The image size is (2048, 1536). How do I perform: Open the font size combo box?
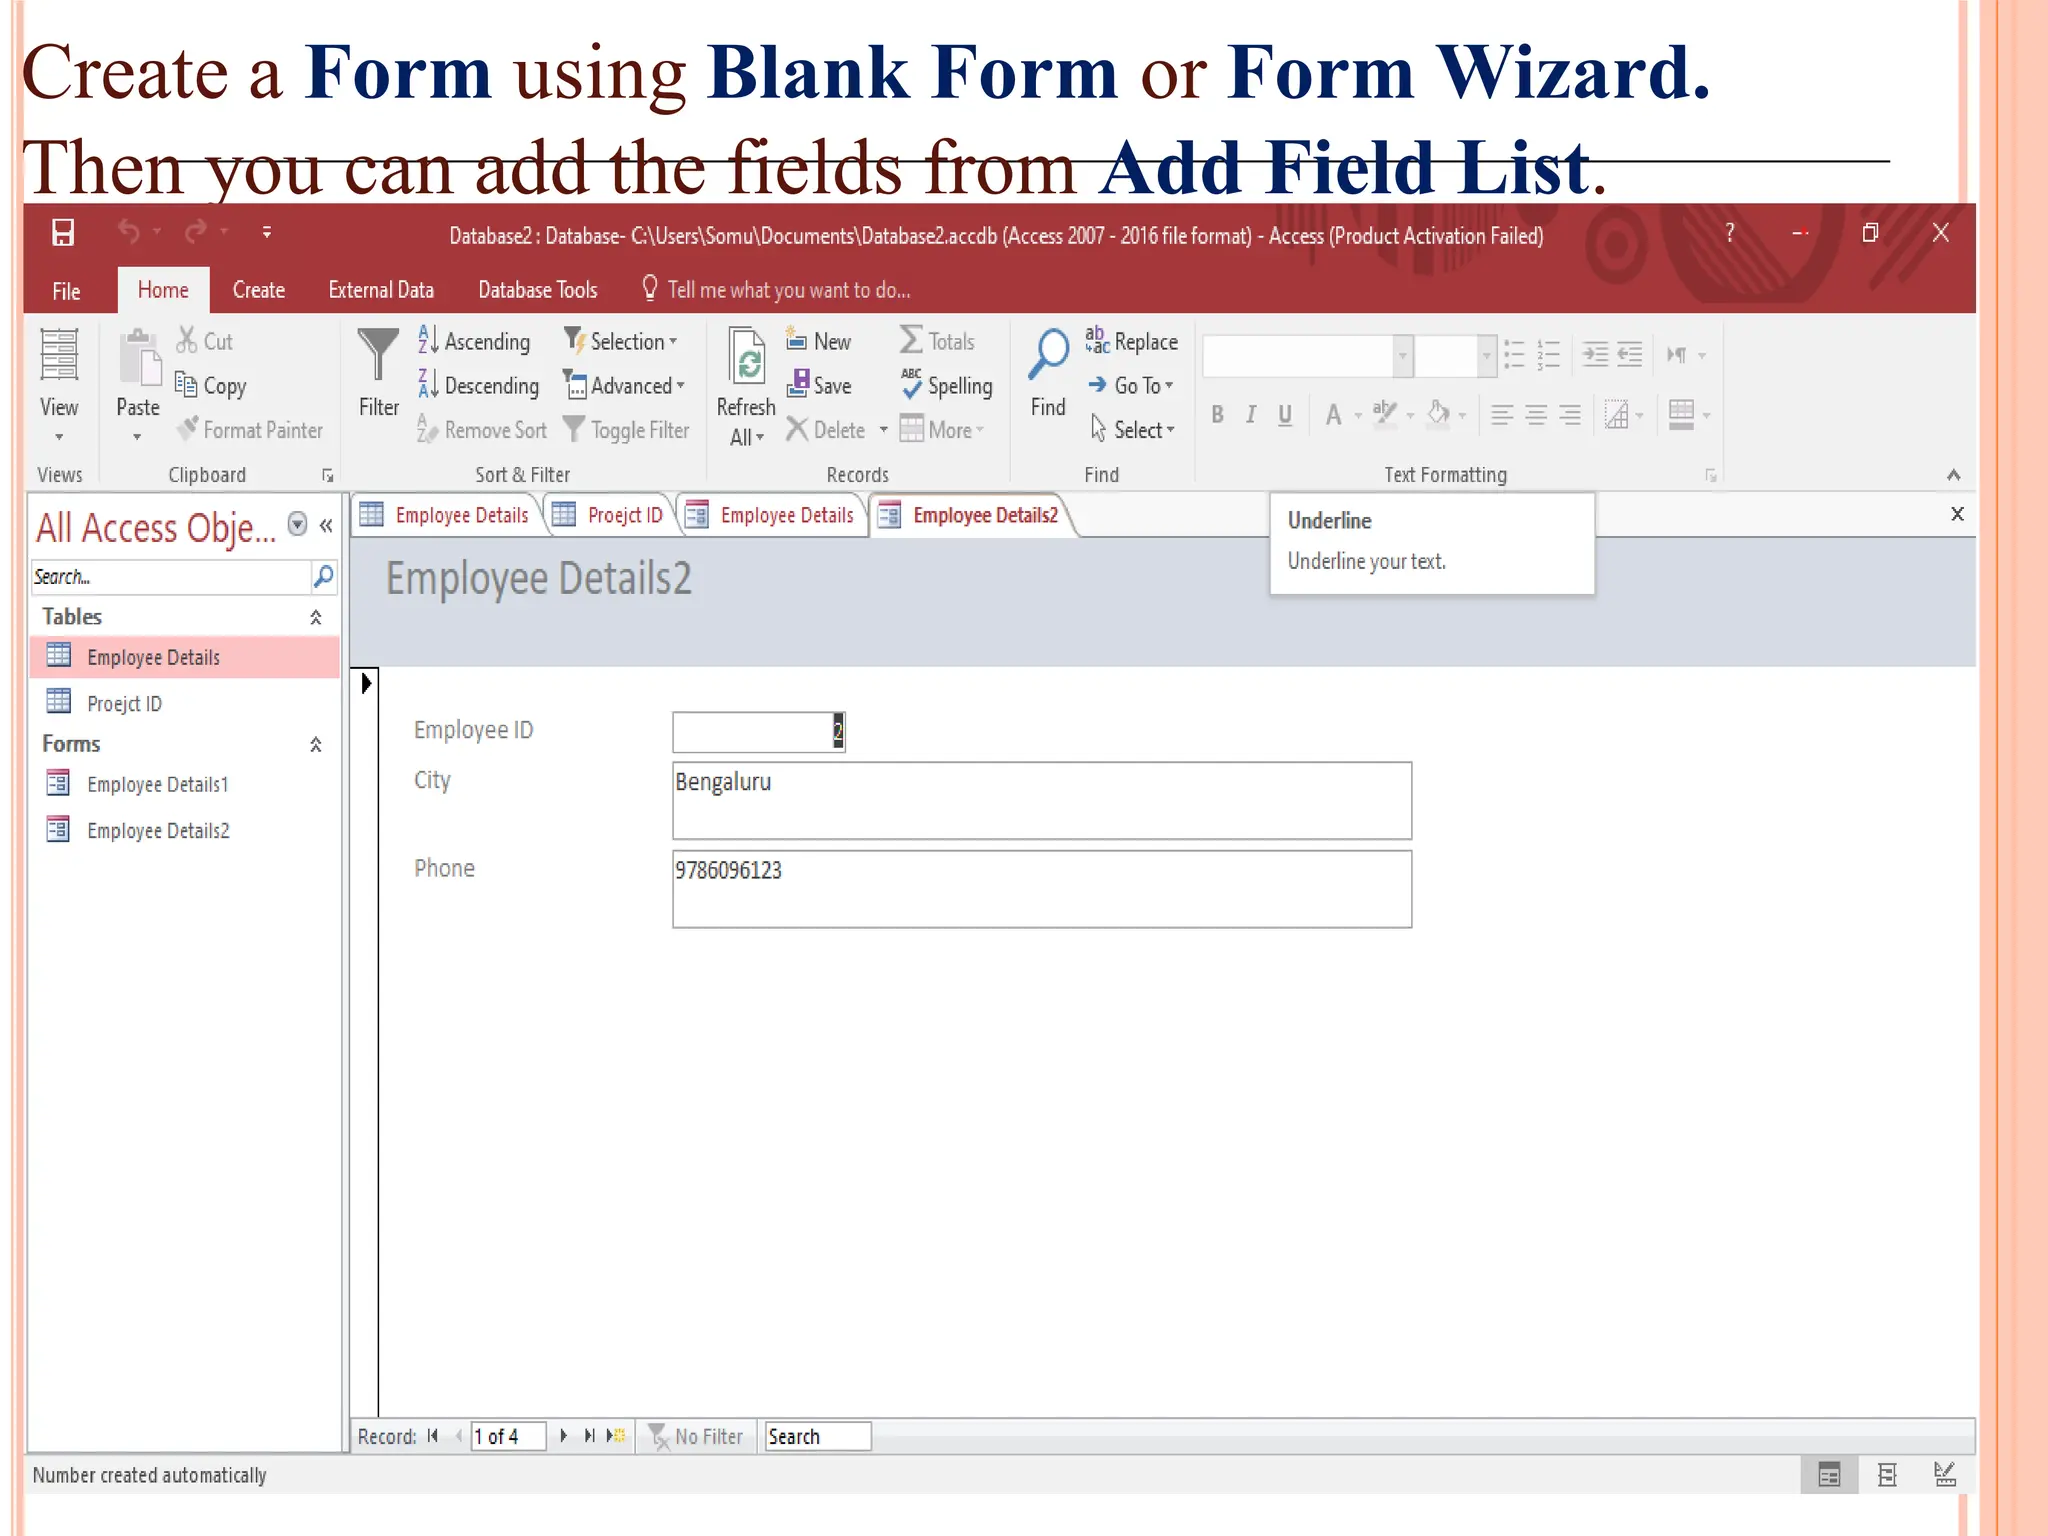(x=1486, y=355)
